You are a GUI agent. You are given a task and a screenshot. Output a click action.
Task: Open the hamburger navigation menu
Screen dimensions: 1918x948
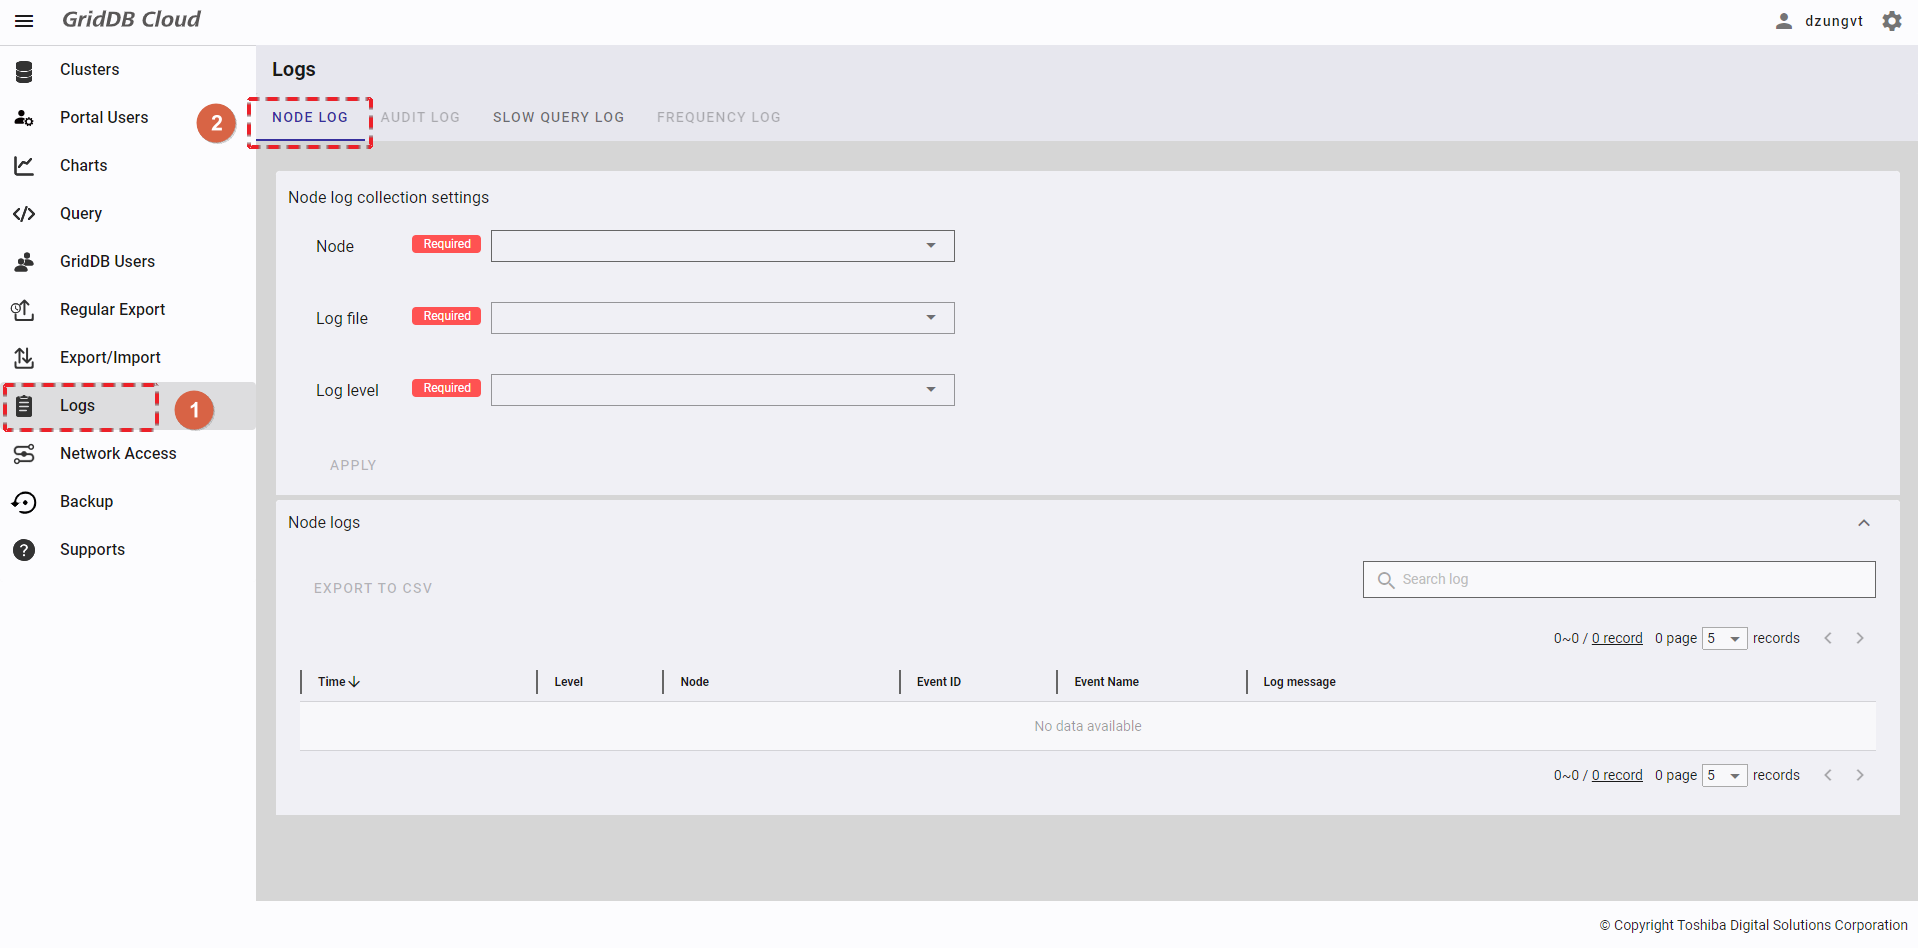pos(24,21)
